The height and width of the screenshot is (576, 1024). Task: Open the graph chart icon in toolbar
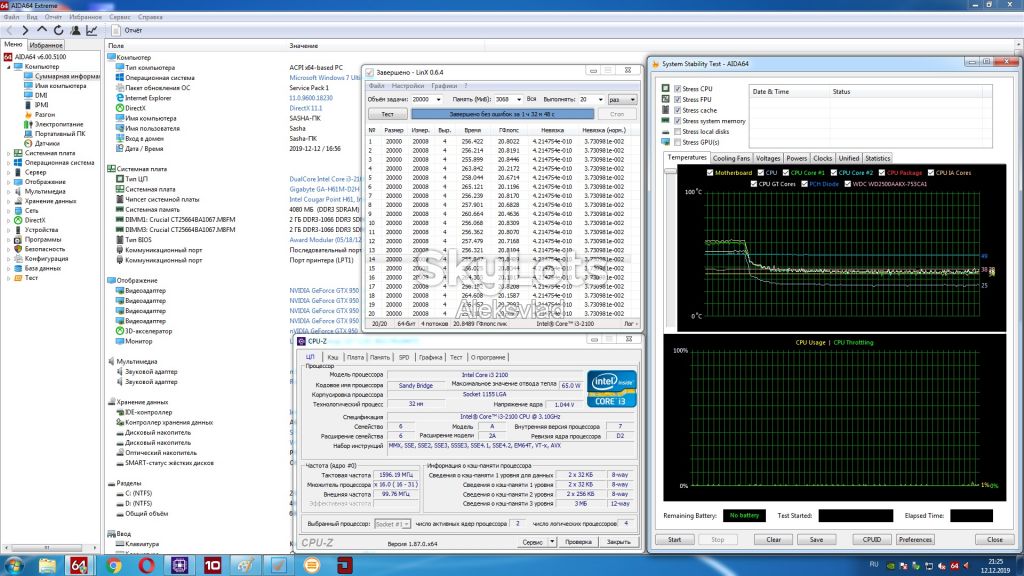click(x=91, y=30)
